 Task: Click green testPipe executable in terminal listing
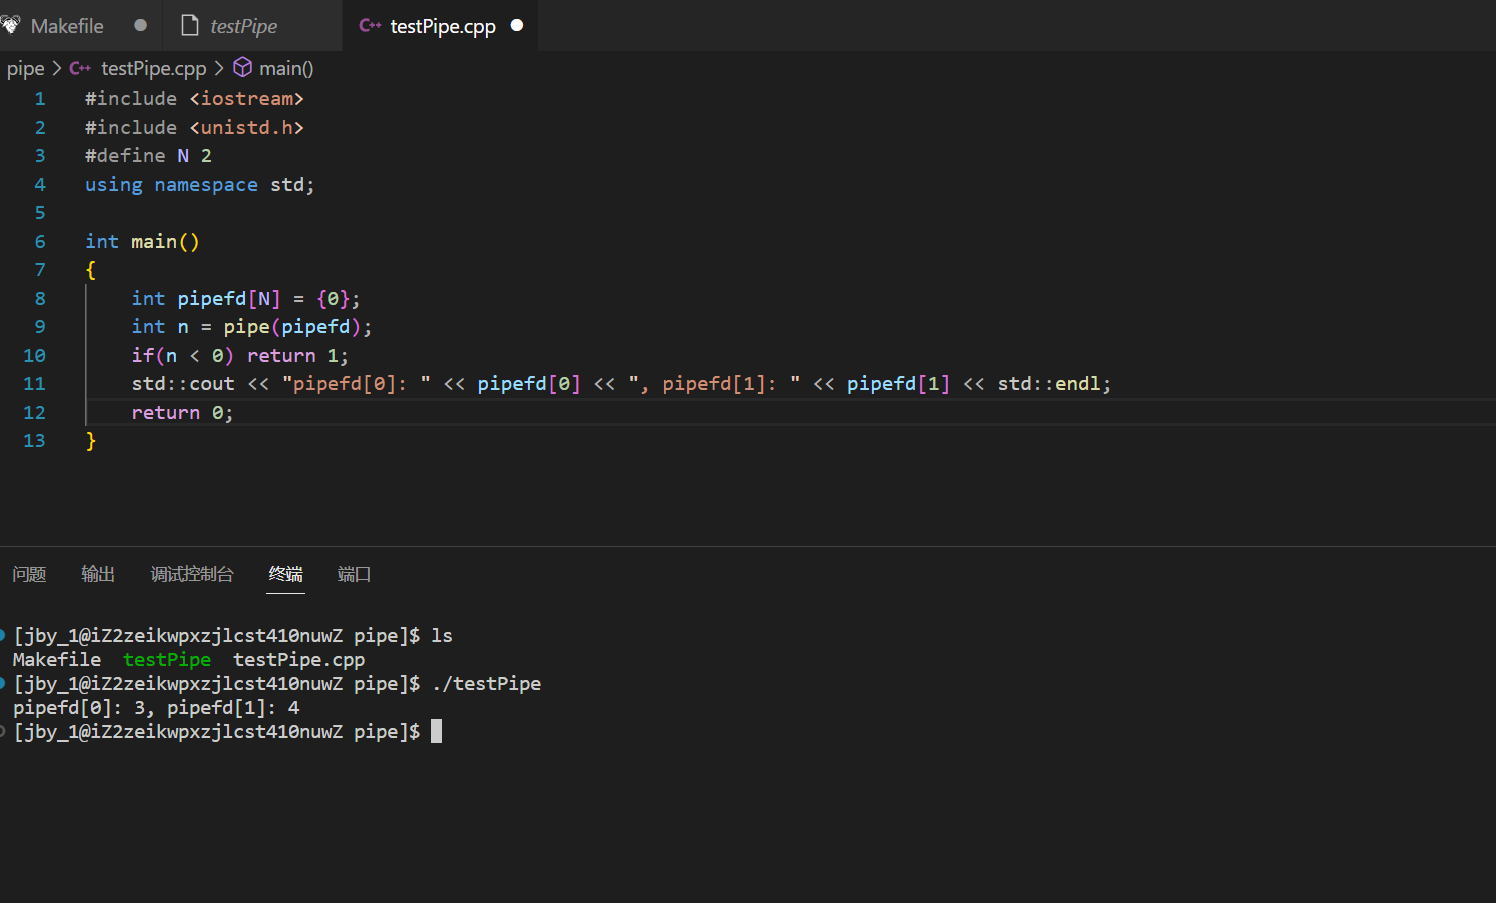(x=167, y=660)
